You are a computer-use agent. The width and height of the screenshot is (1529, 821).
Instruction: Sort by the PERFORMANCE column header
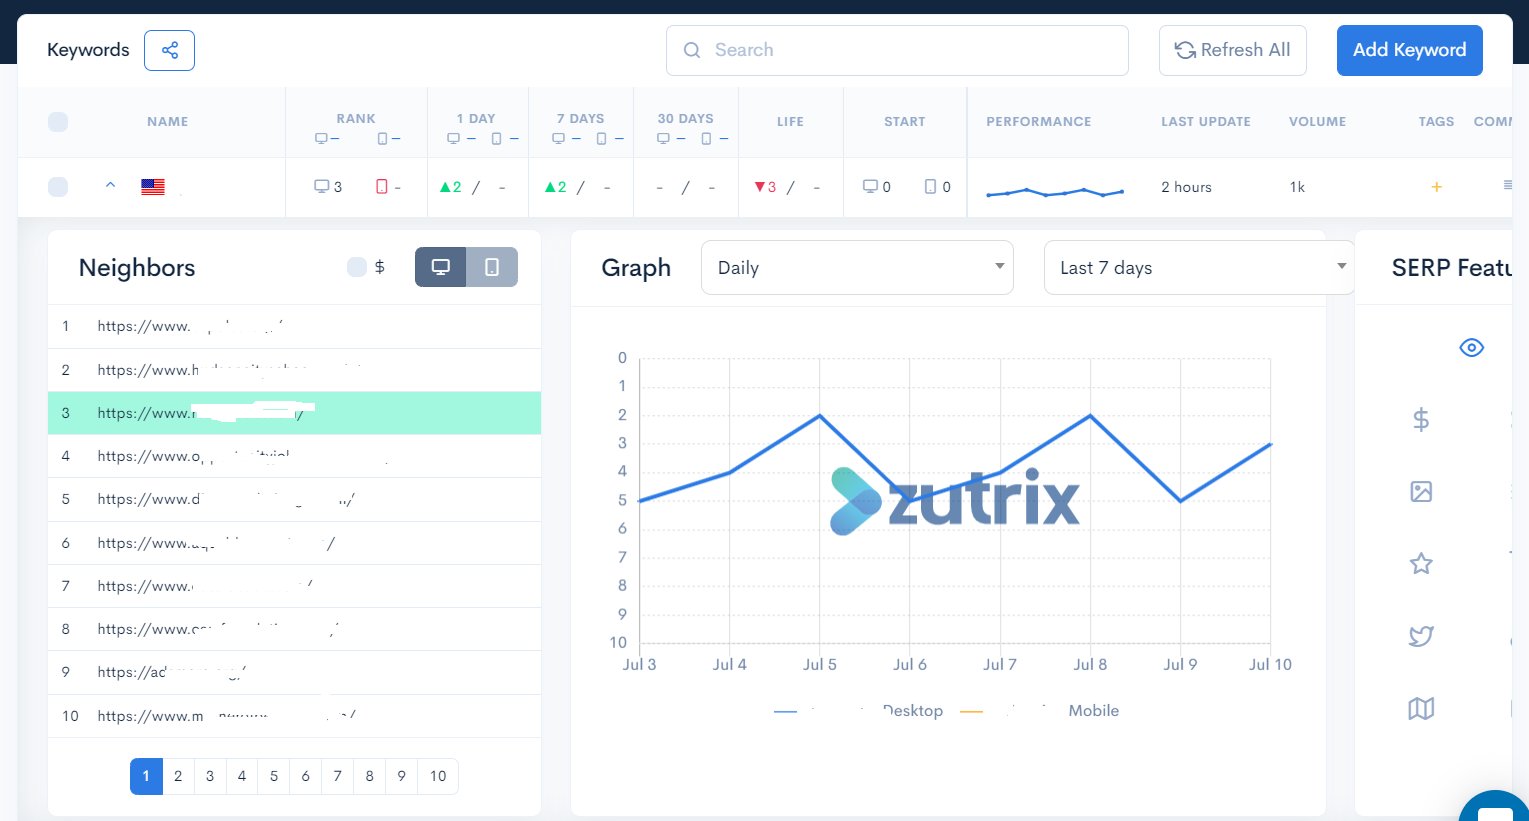click(x=1039, y=122)
